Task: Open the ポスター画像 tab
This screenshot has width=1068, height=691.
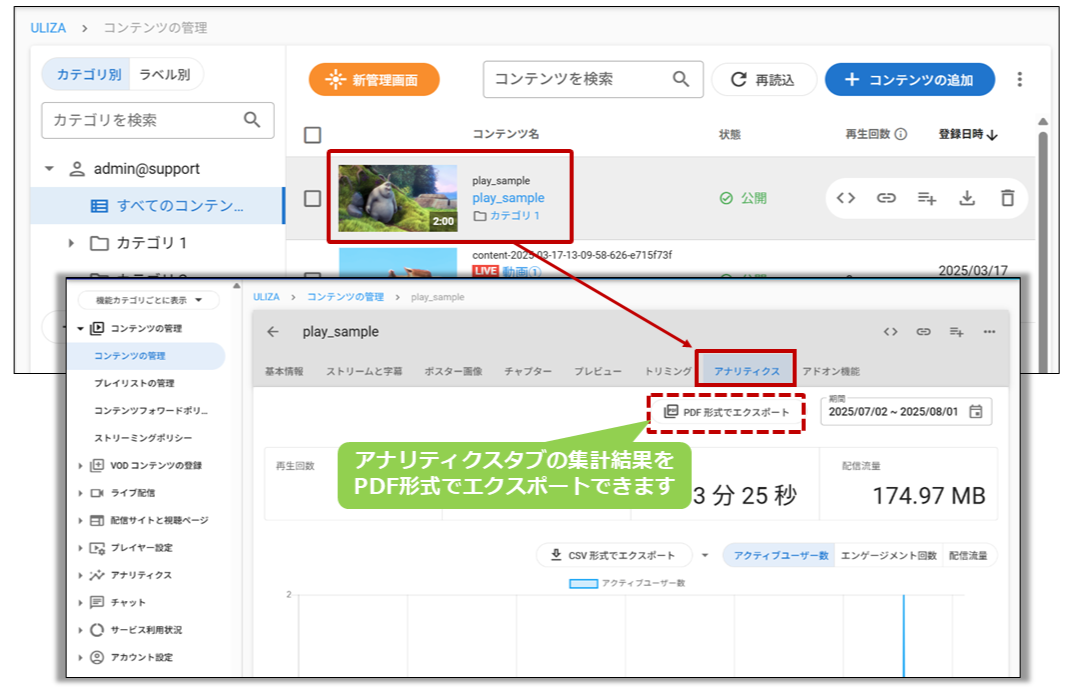Action: (x=453, y=371)
